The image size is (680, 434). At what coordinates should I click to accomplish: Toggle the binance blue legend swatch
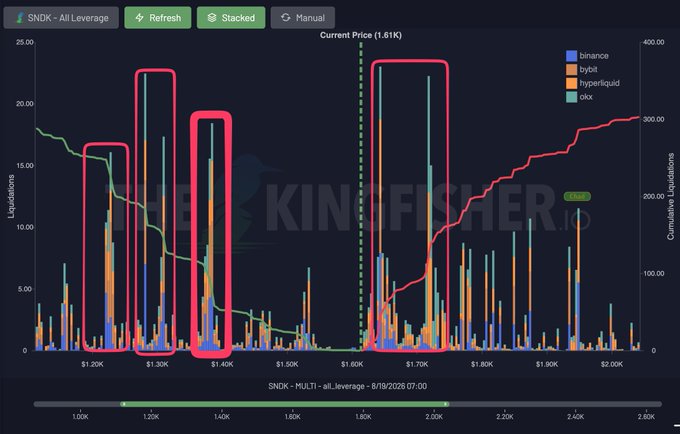(572, 55)
